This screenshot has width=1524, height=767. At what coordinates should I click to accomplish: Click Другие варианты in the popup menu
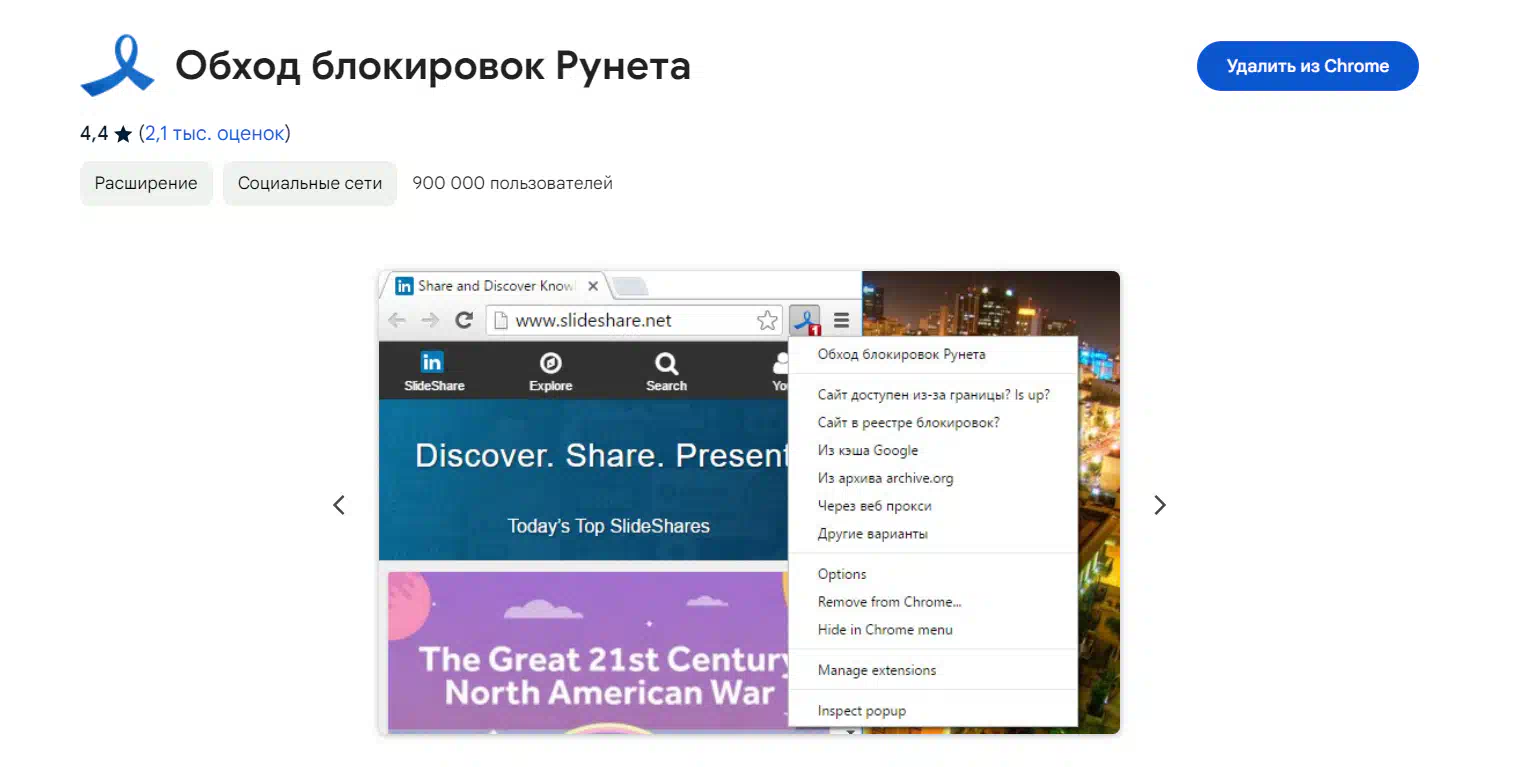point(872,534)
